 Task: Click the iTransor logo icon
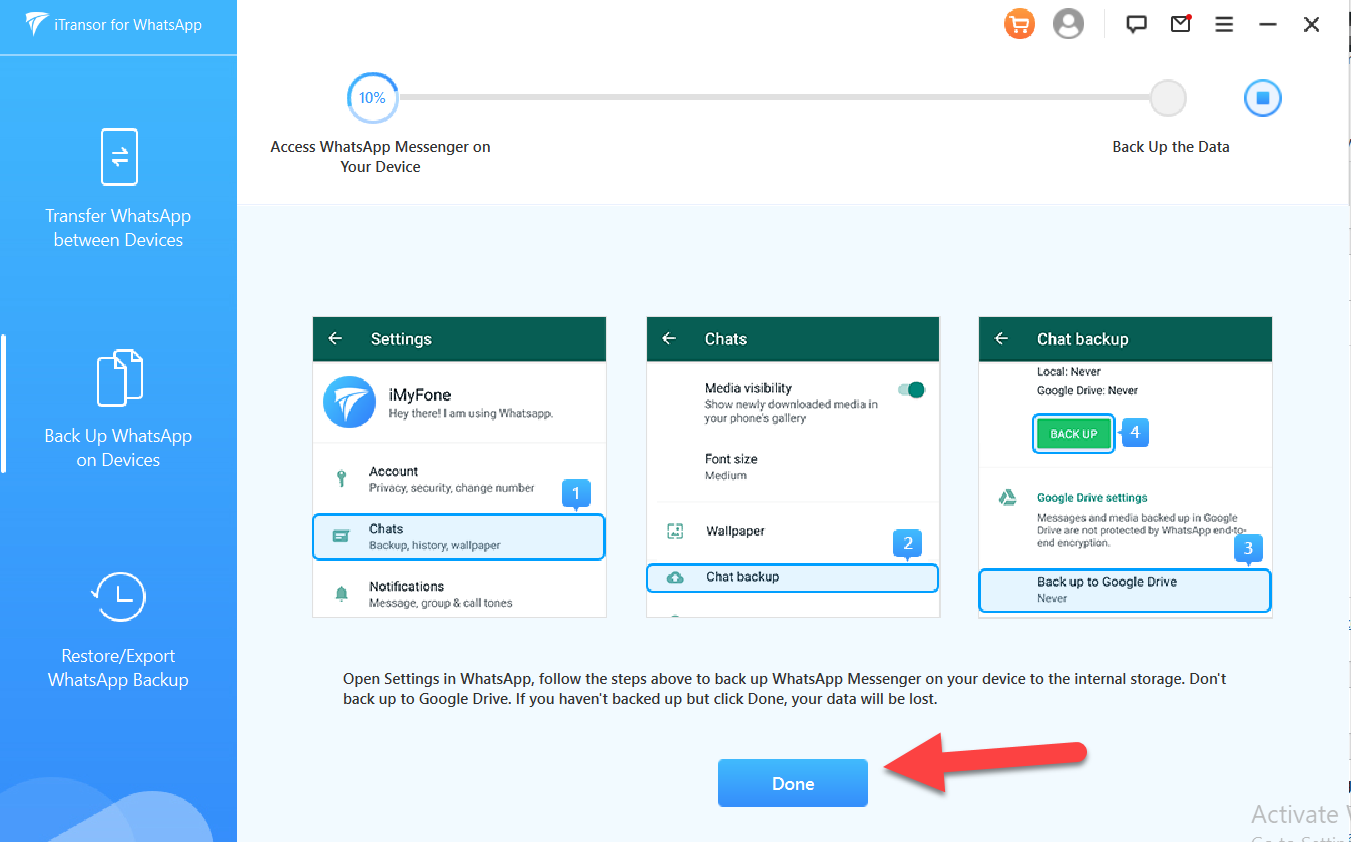(37, 25)
